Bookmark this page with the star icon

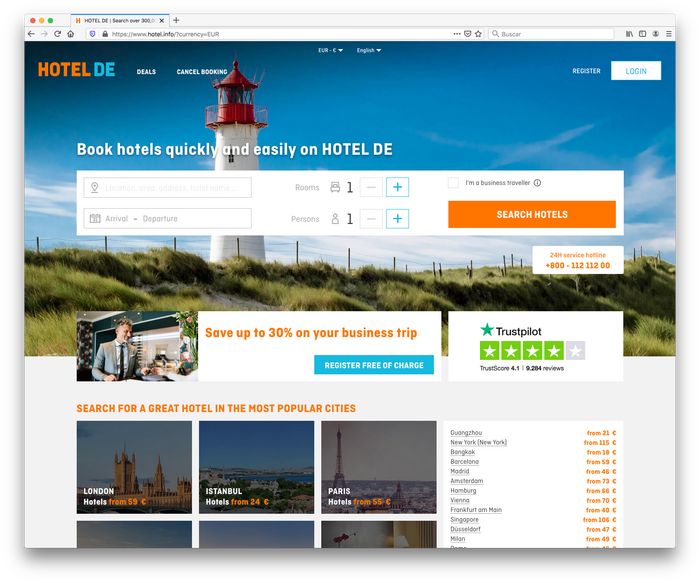[478, 34]
